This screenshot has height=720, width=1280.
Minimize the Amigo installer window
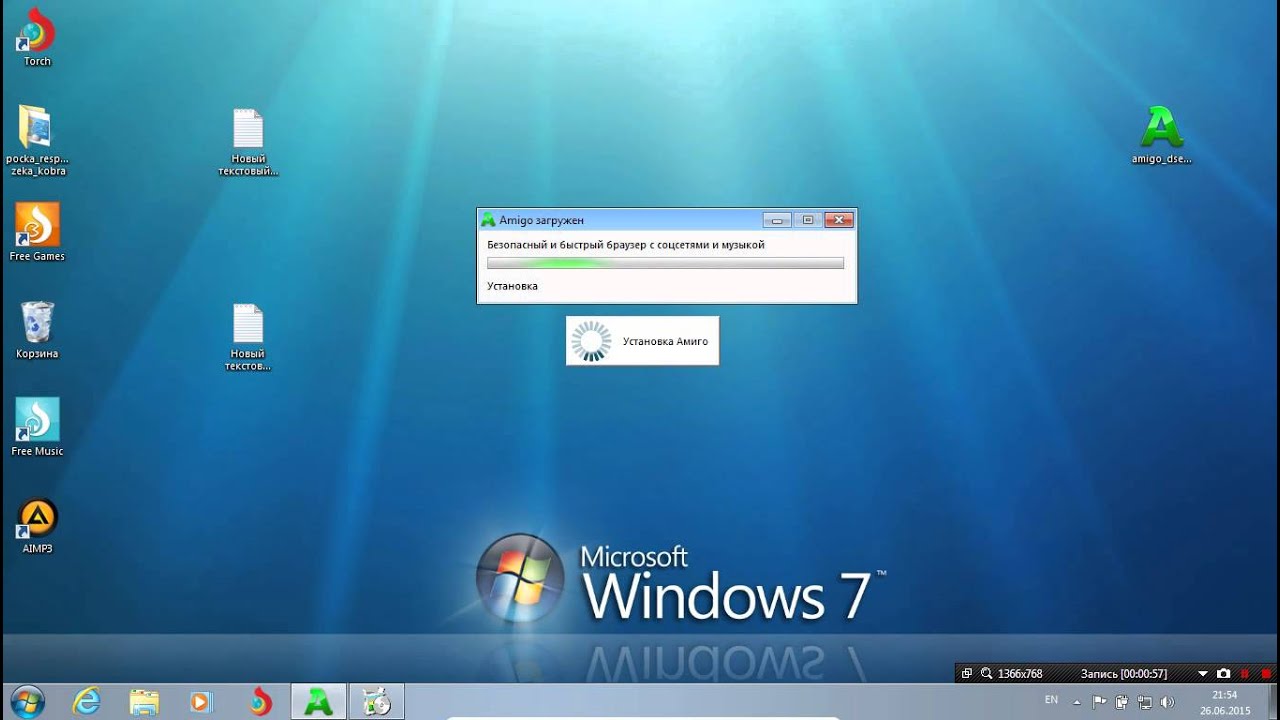[777, 220]
